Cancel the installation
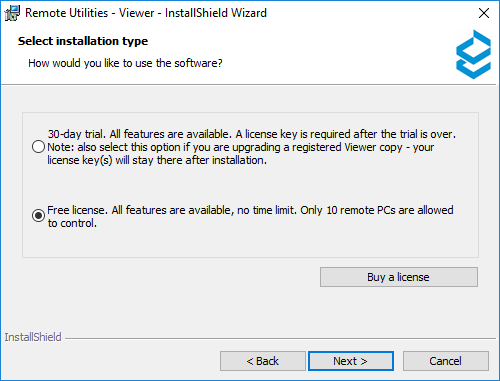The image size is (500, 381). (x=446, y=361)
